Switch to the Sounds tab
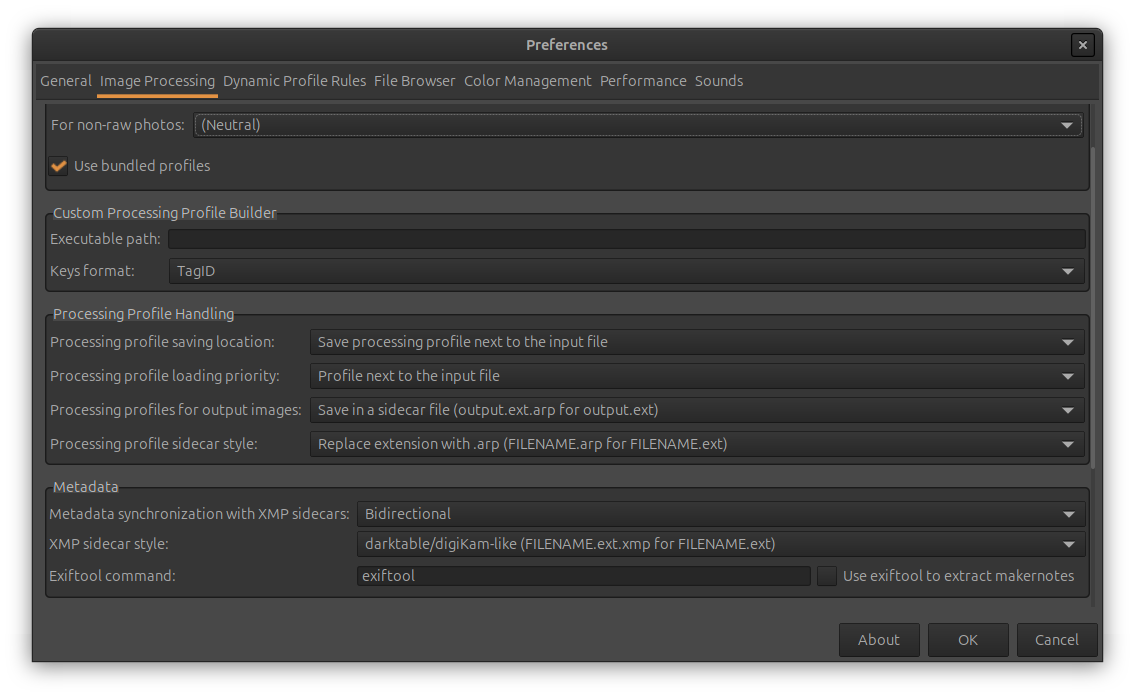Viewport: 1135px width, 697px height. point(718,81)
